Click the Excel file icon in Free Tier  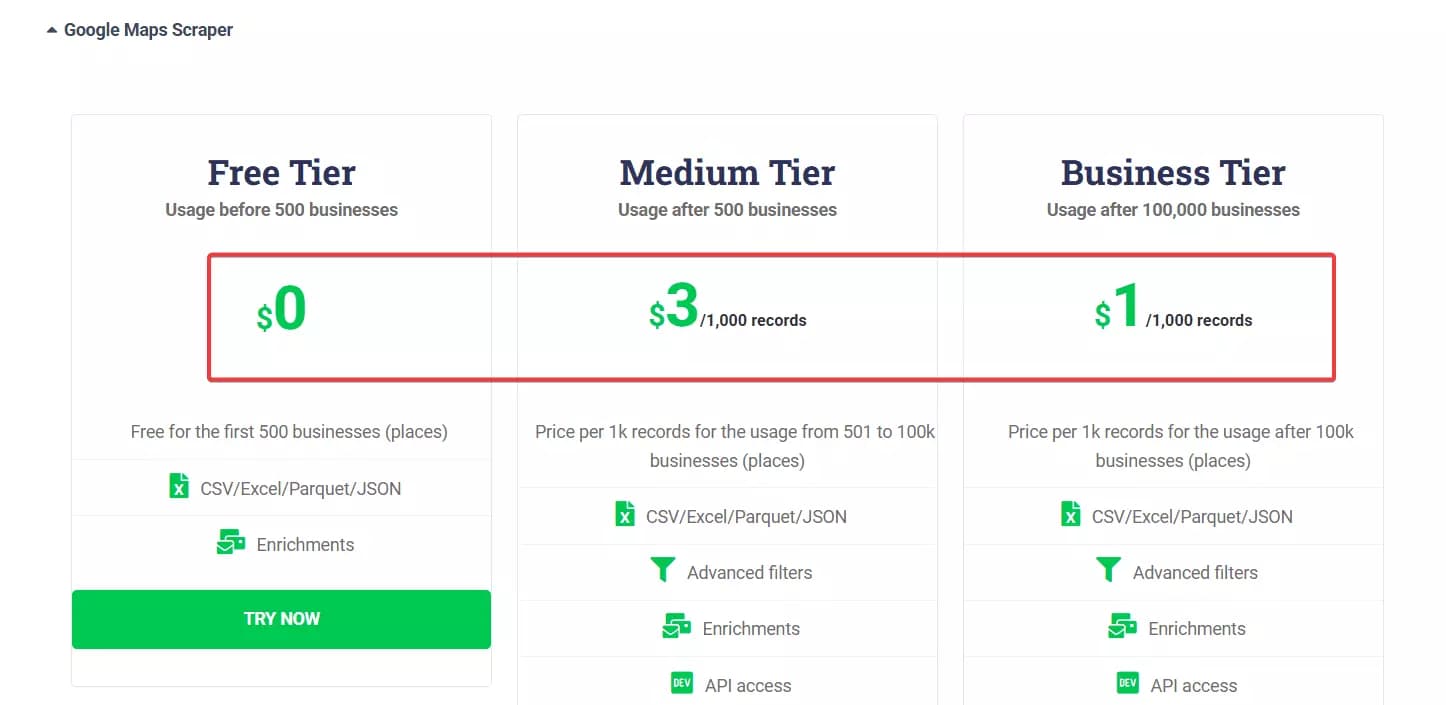pyautogui.click(x=178, y=488)
